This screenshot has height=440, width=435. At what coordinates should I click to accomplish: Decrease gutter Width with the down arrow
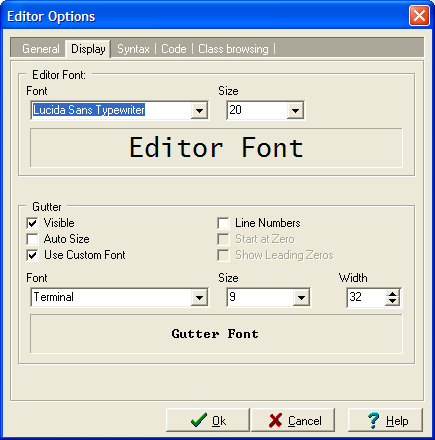click(x=392, y=301)
